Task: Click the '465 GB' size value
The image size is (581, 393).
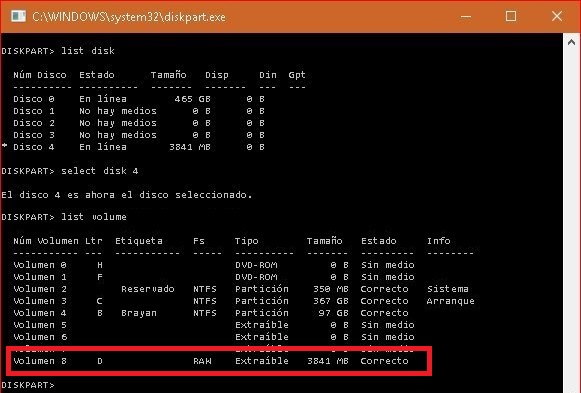Action: [192, 99]
